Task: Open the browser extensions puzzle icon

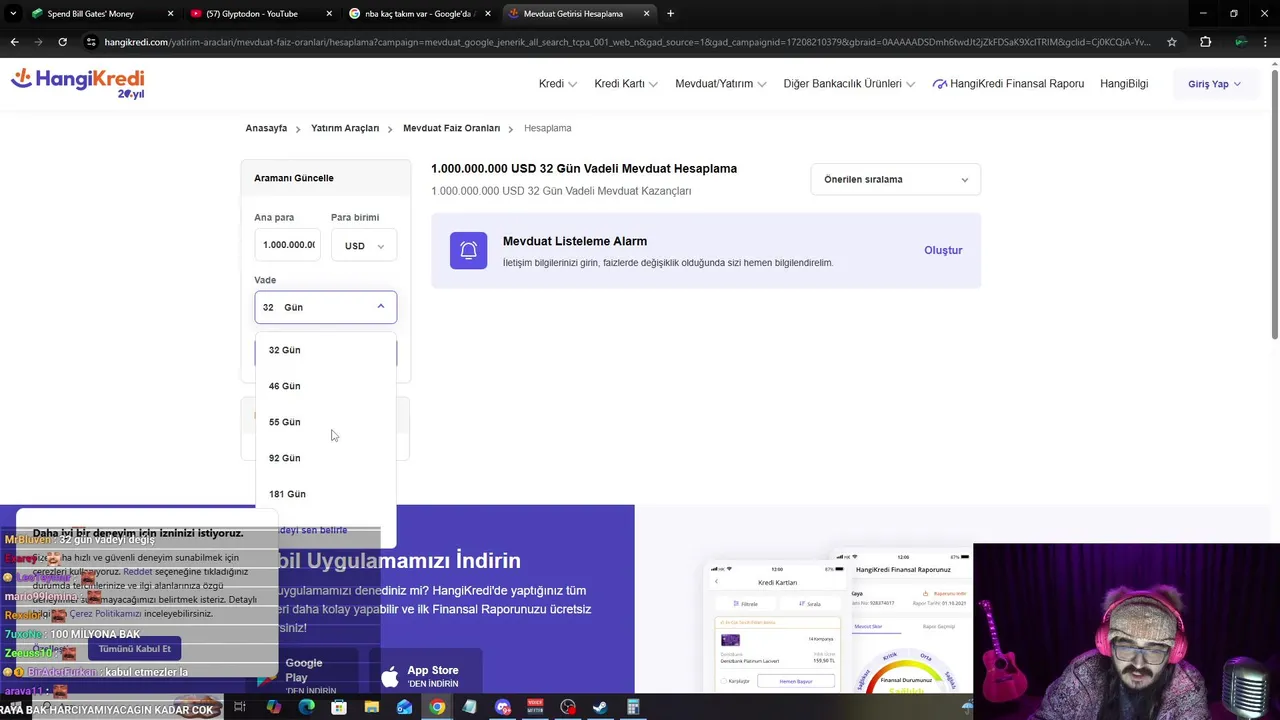Action: click(x=1205, y=42)
